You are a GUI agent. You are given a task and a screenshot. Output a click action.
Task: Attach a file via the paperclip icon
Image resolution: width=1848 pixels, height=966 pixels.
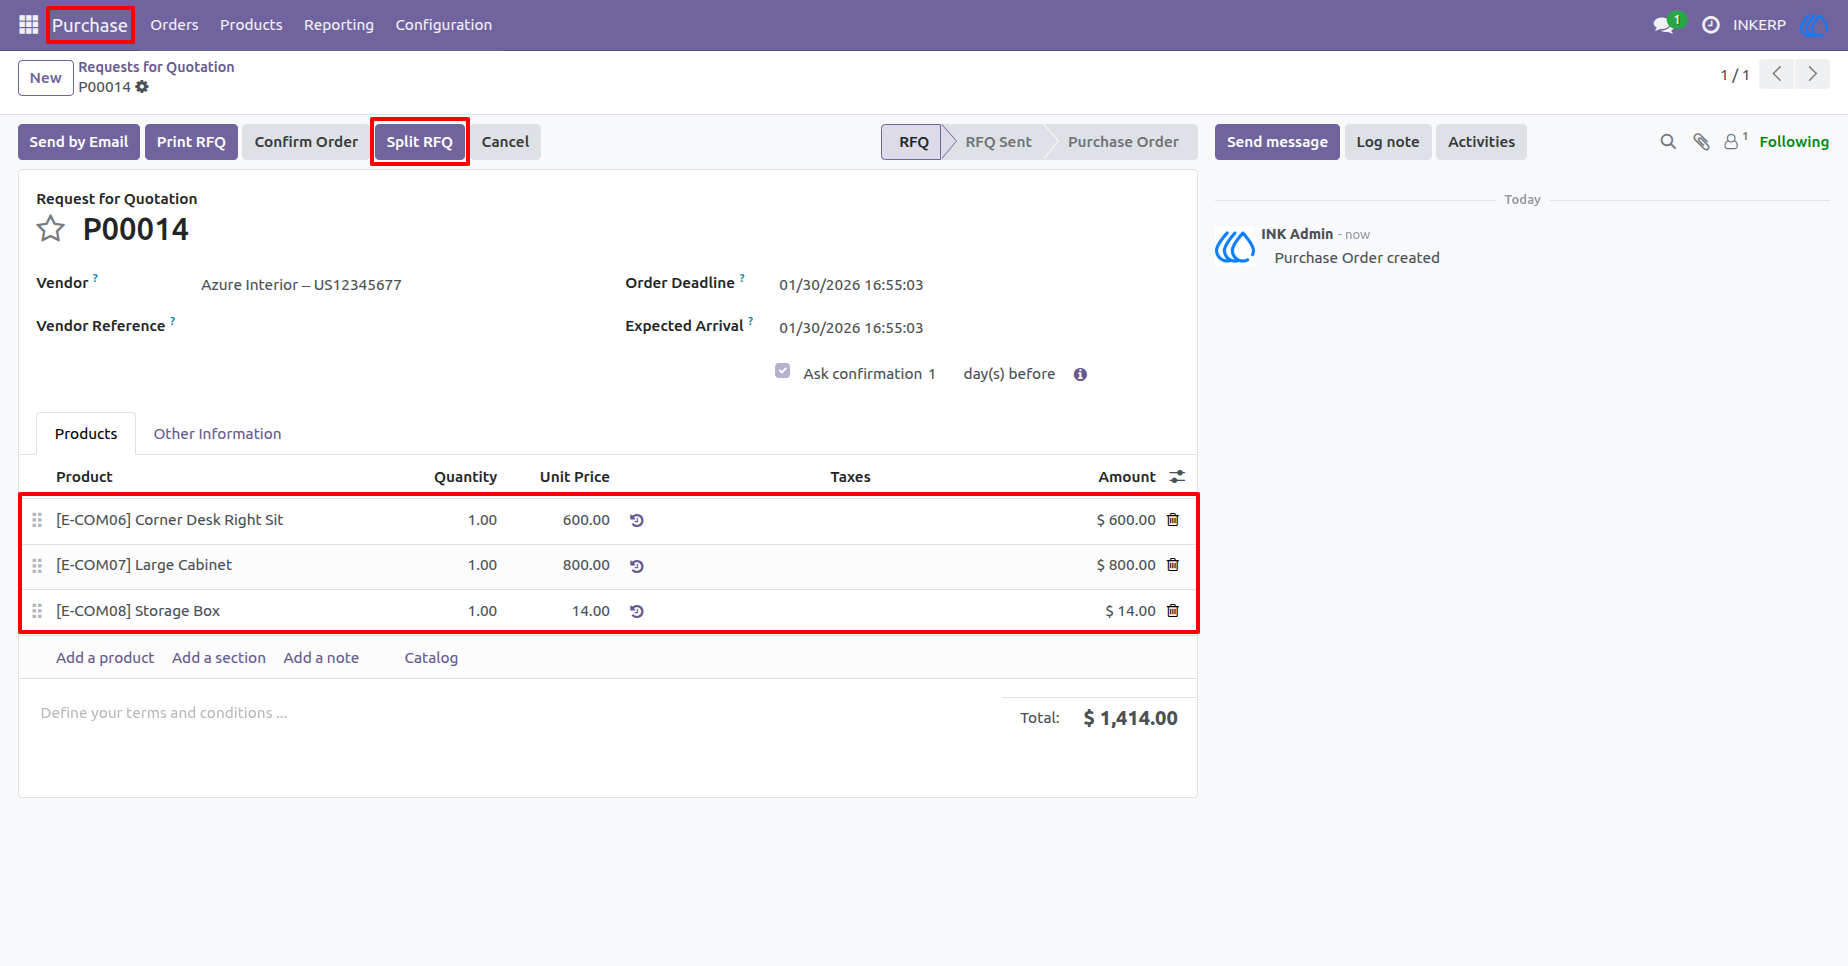pos(1701,142)
